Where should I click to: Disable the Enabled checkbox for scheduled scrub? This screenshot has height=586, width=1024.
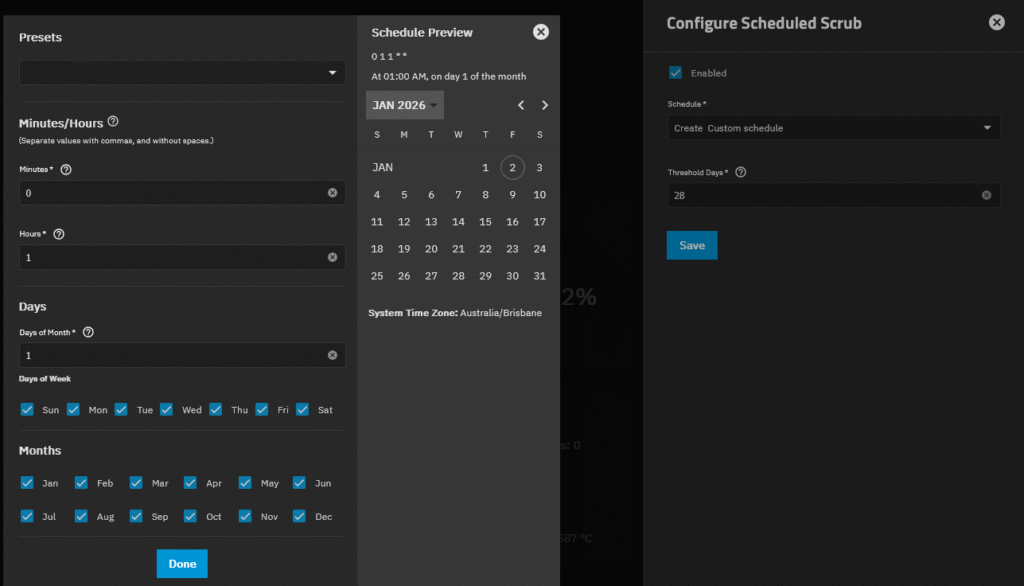(x=675, y=72)
